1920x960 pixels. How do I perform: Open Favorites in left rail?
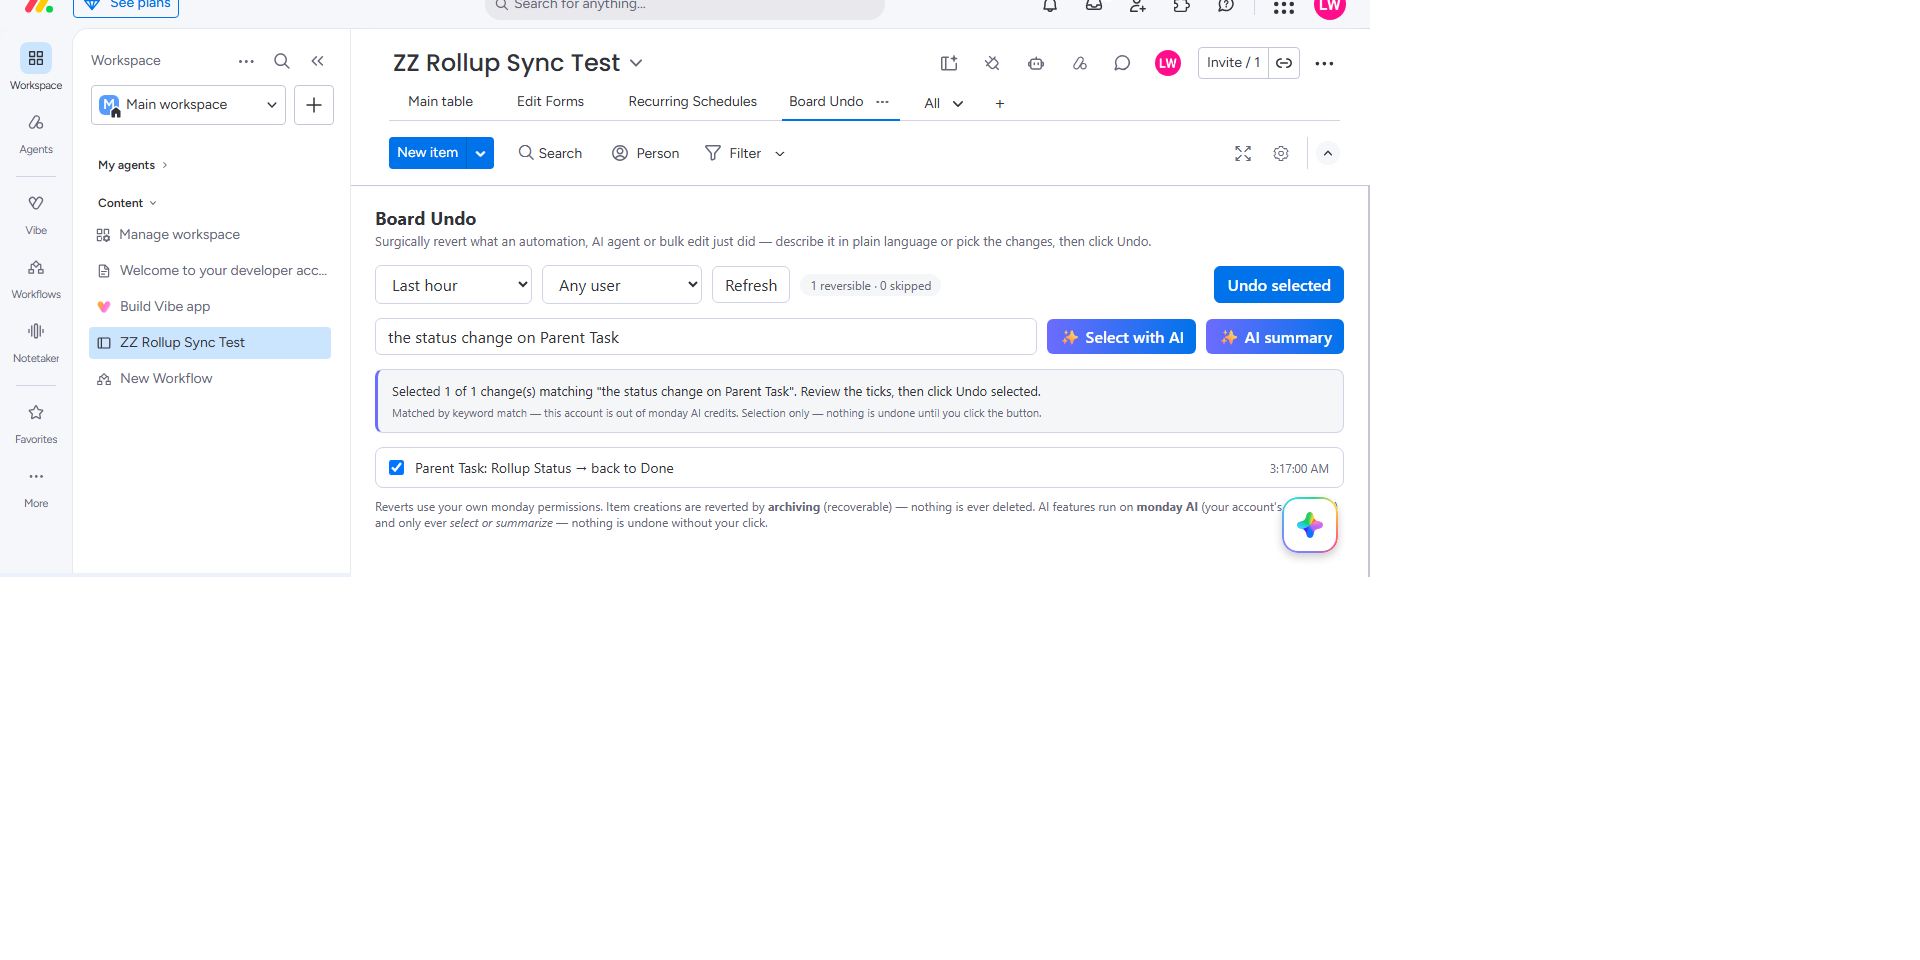click(x=36, y=422)
